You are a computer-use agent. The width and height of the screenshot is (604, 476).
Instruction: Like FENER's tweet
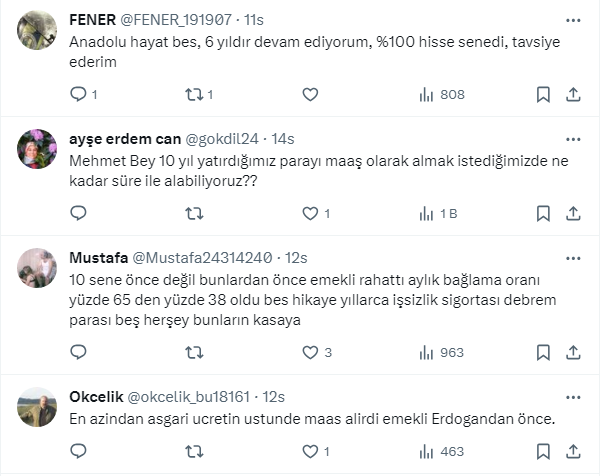pos(310,95)
